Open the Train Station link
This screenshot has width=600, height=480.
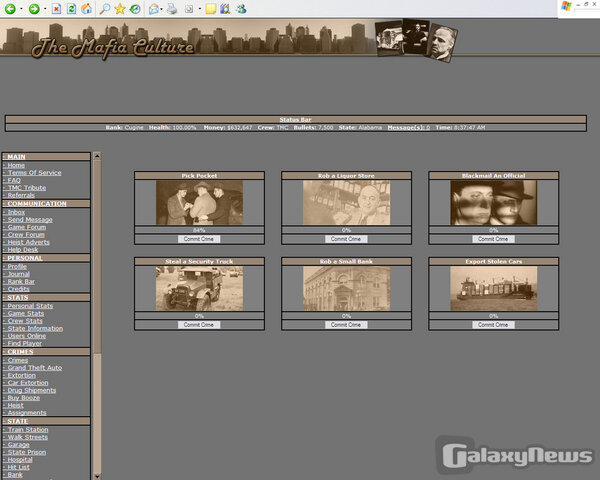(28, 429)
